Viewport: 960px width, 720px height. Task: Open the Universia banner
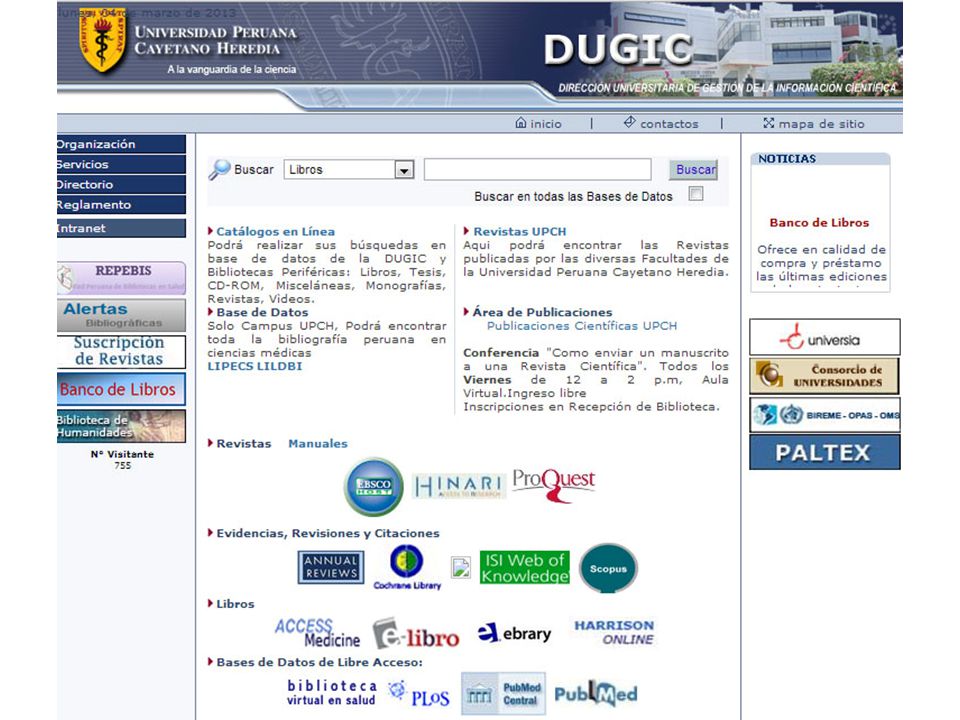[x=825, y=337]
